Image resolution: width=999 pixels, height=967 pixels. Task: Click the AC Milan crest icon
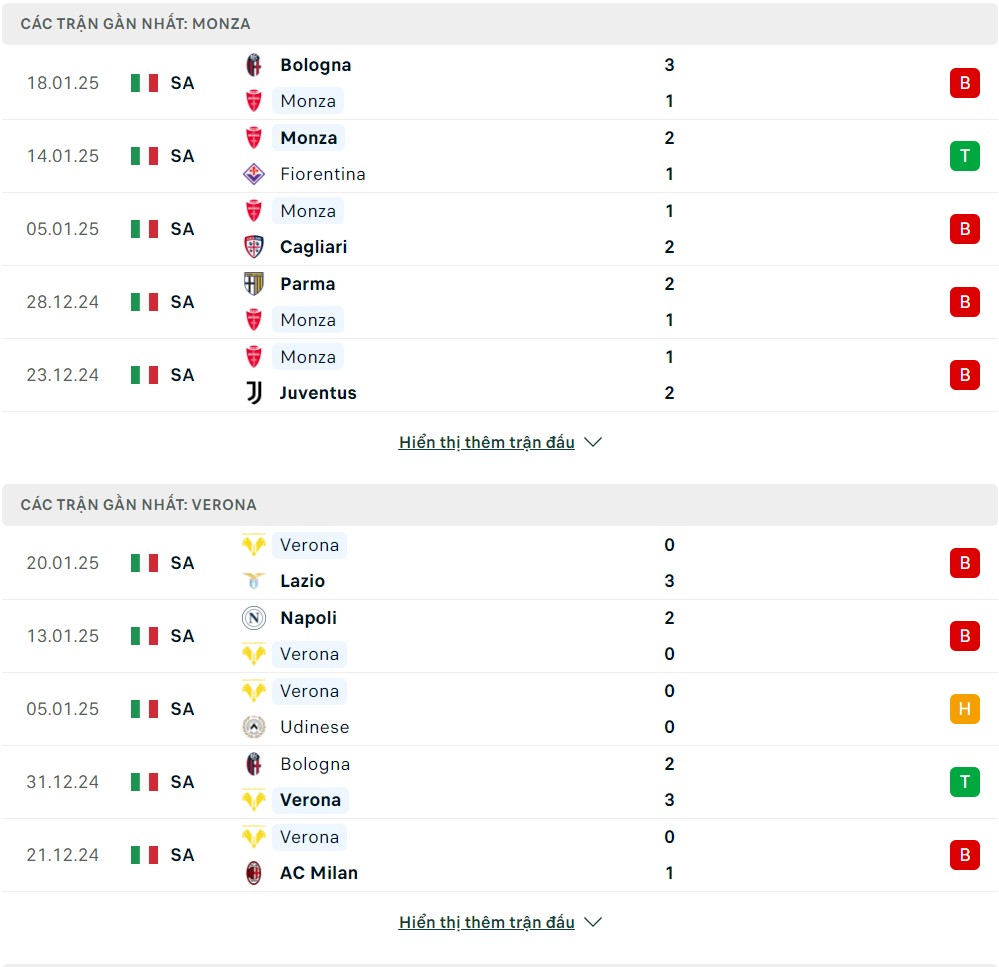(x=254, y=873)
